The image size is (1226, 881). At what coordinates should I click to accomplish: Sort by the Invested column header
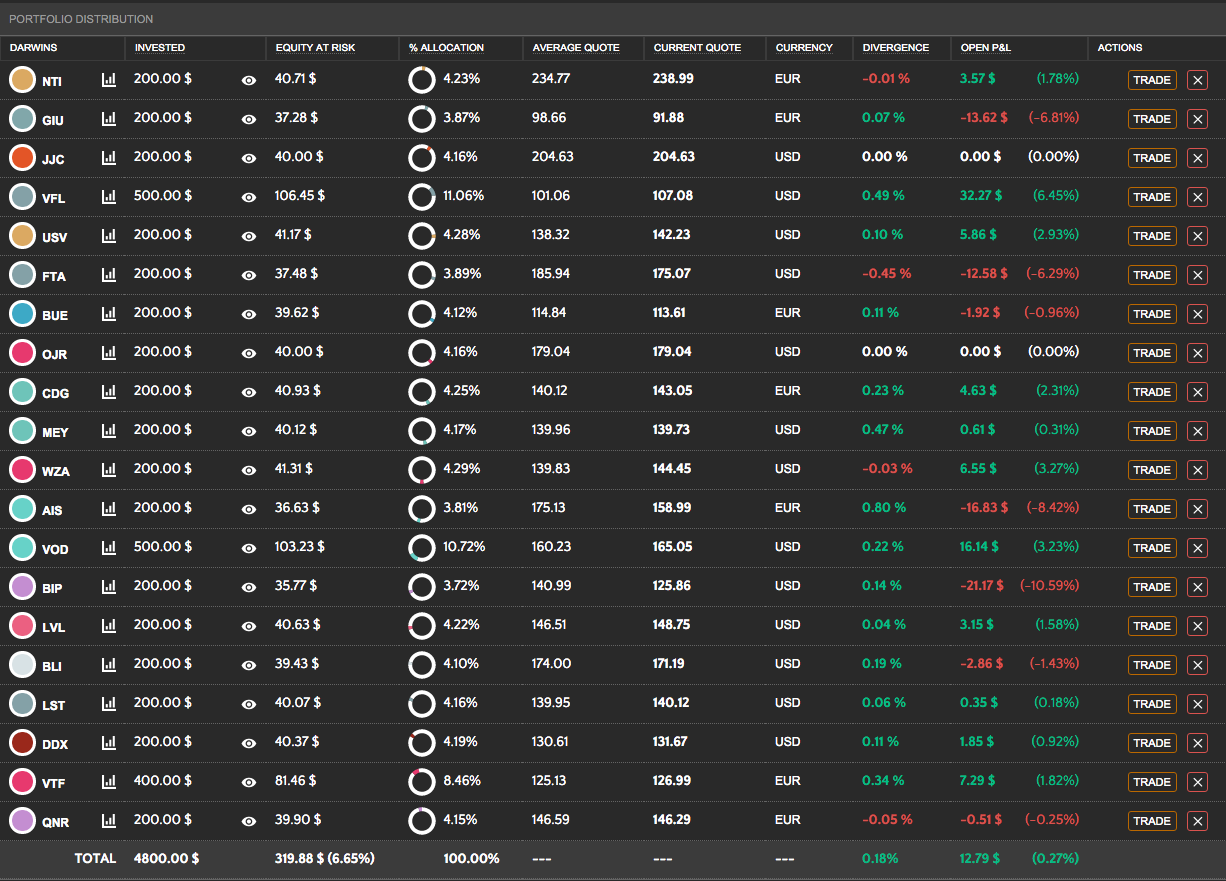[160, 48]
